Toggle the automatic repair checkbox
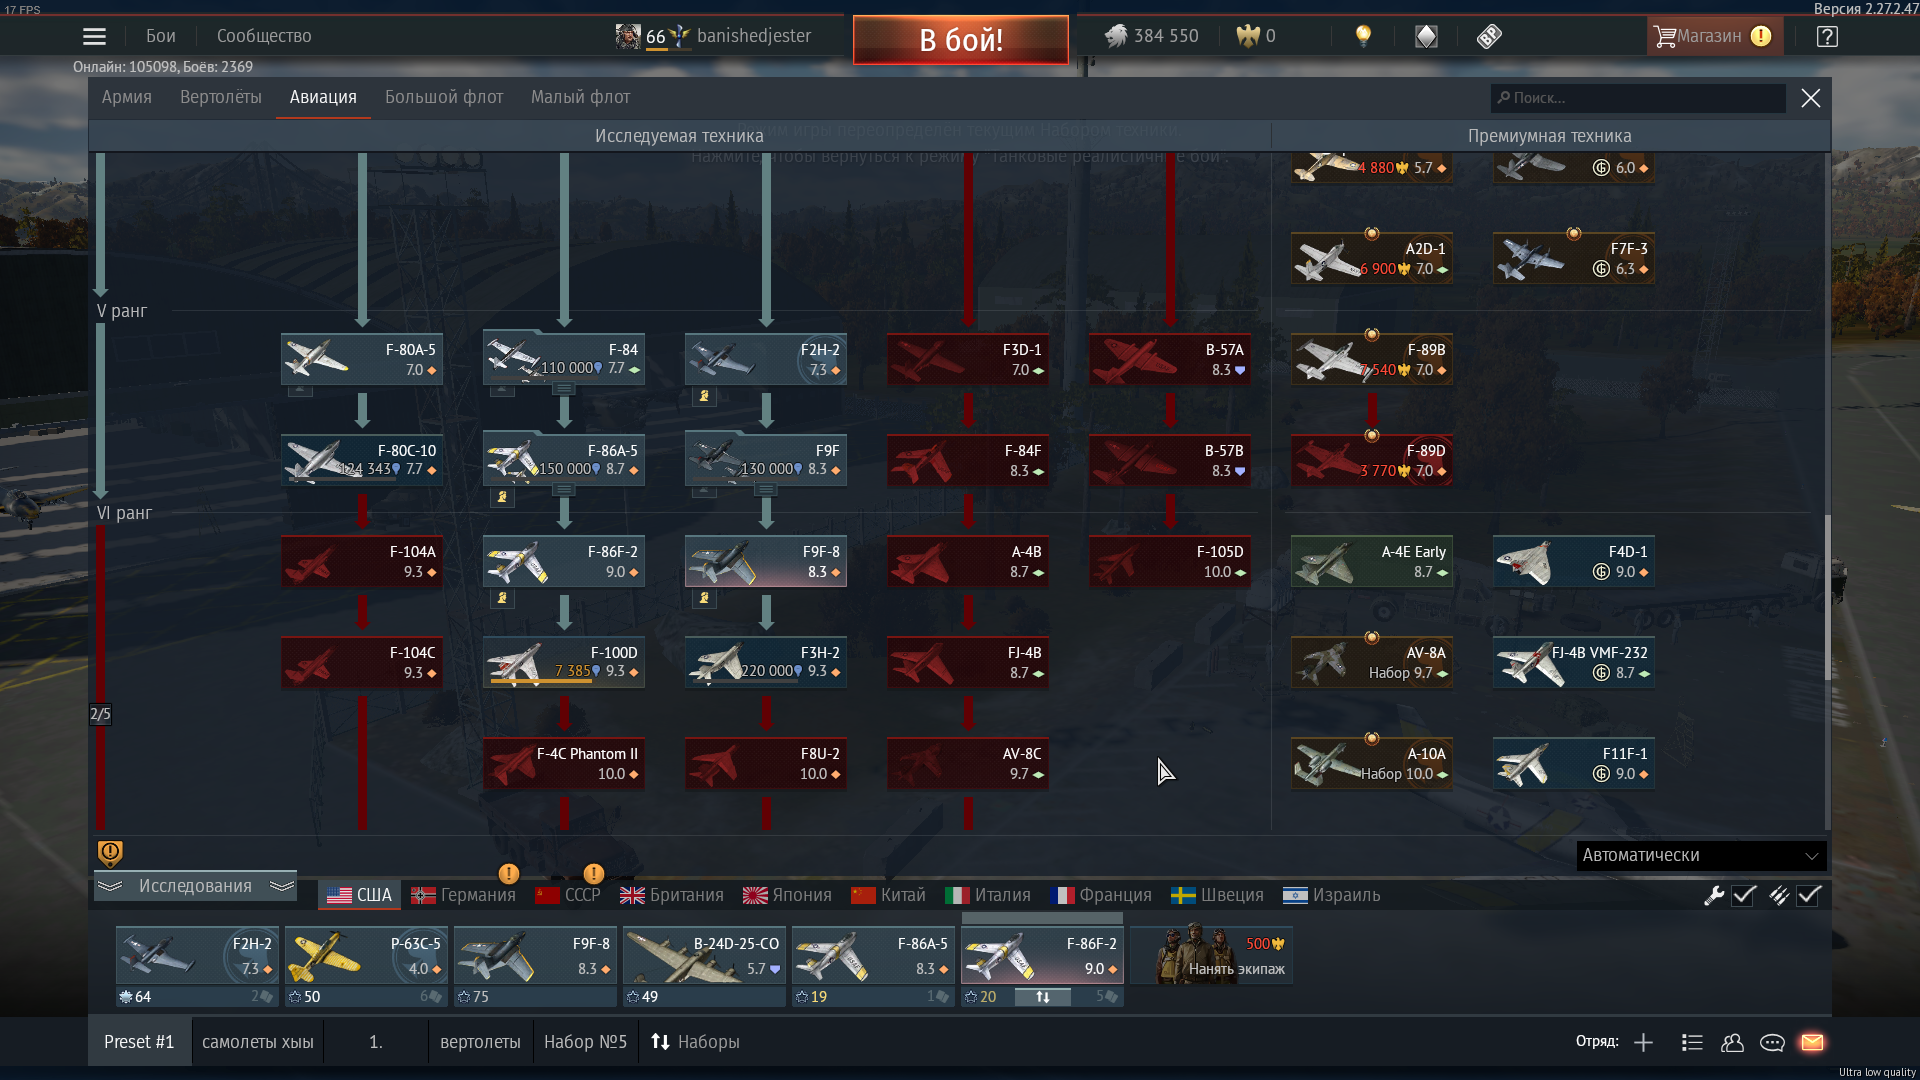Screen dimensions: 1920x1080 pos(1744,896)
